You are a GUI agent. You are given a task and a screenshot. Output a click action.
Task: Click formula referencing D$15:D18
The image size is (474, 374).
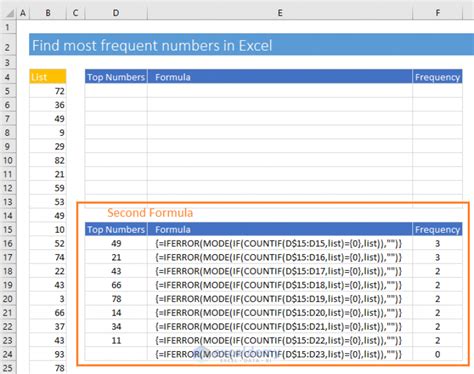point(280,285)
